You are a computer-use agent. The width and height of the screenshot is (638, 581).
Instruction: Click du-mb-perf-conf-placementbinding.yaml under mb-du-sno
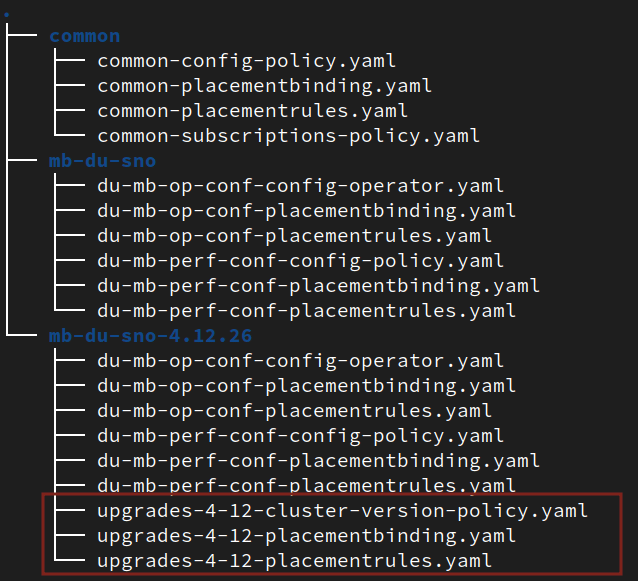pyautogui.click(x=319, y=286)
